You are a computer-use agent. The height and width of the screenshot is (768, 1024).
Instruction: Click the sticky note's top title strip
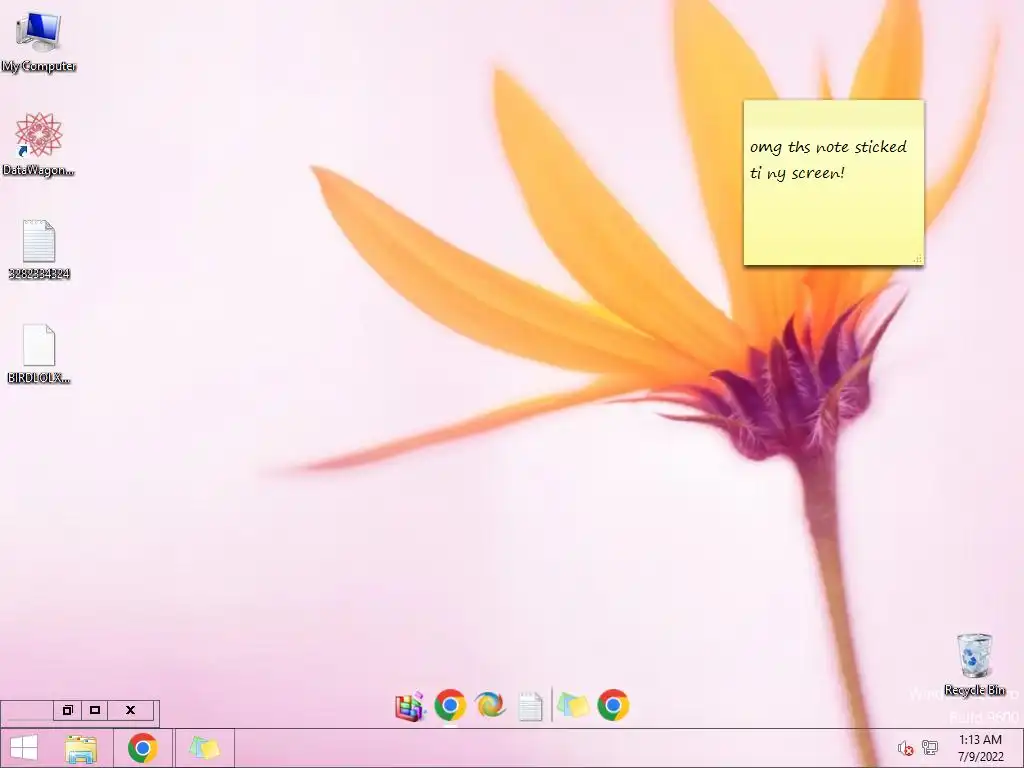tap(833, 113)
